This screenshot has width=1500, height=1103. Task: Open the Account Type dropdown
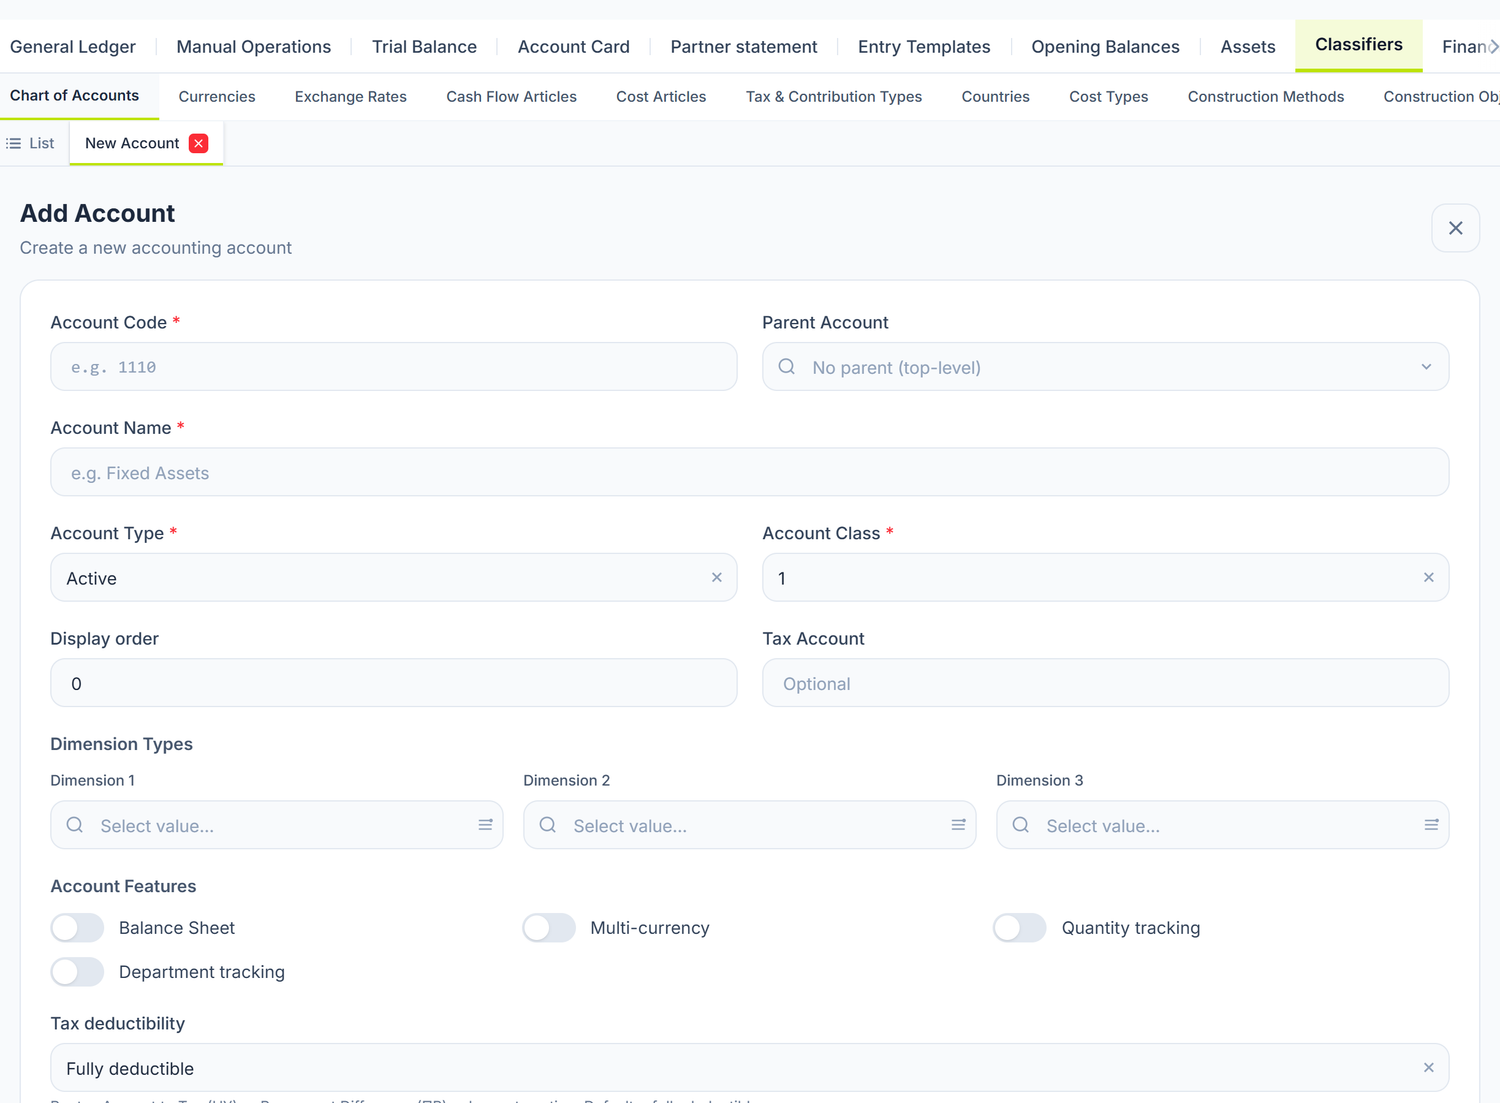pos(394,578)
